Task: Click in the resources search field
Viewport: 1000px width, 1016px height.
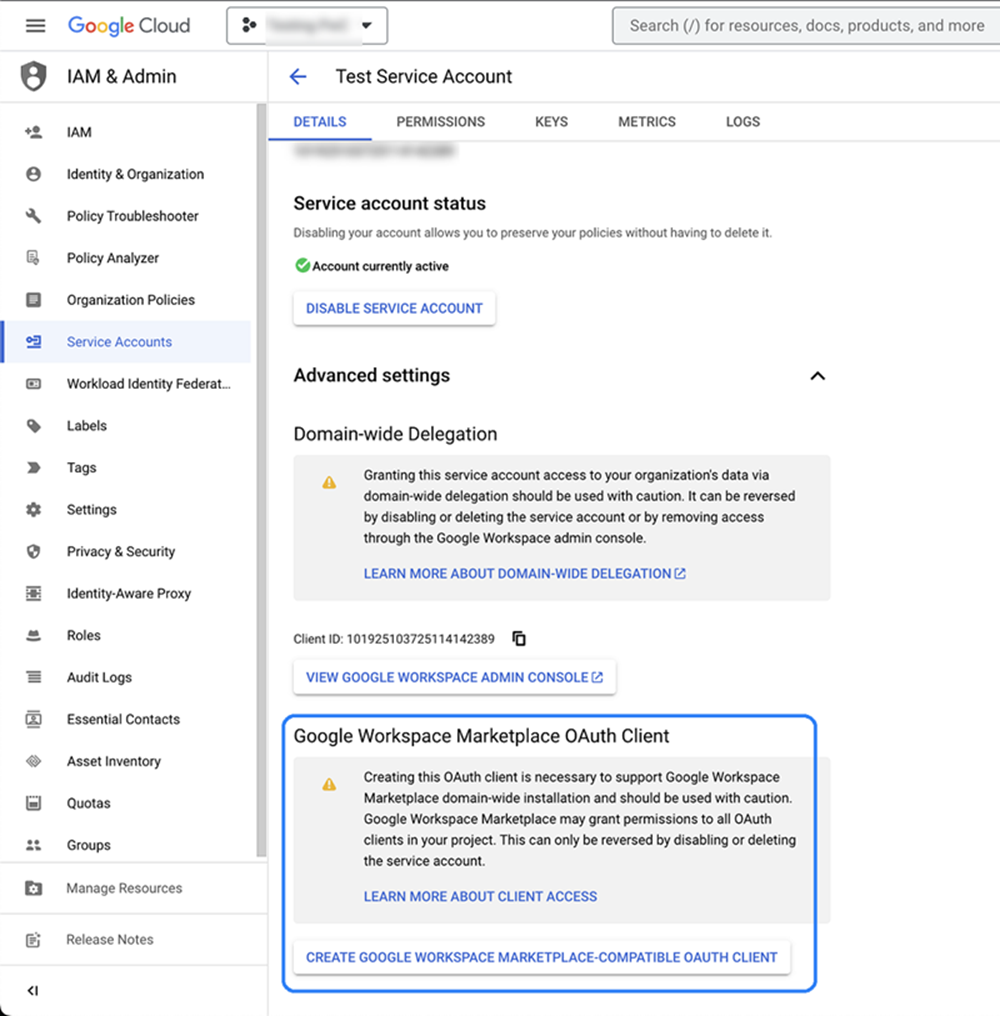Action: coord(806,26)
